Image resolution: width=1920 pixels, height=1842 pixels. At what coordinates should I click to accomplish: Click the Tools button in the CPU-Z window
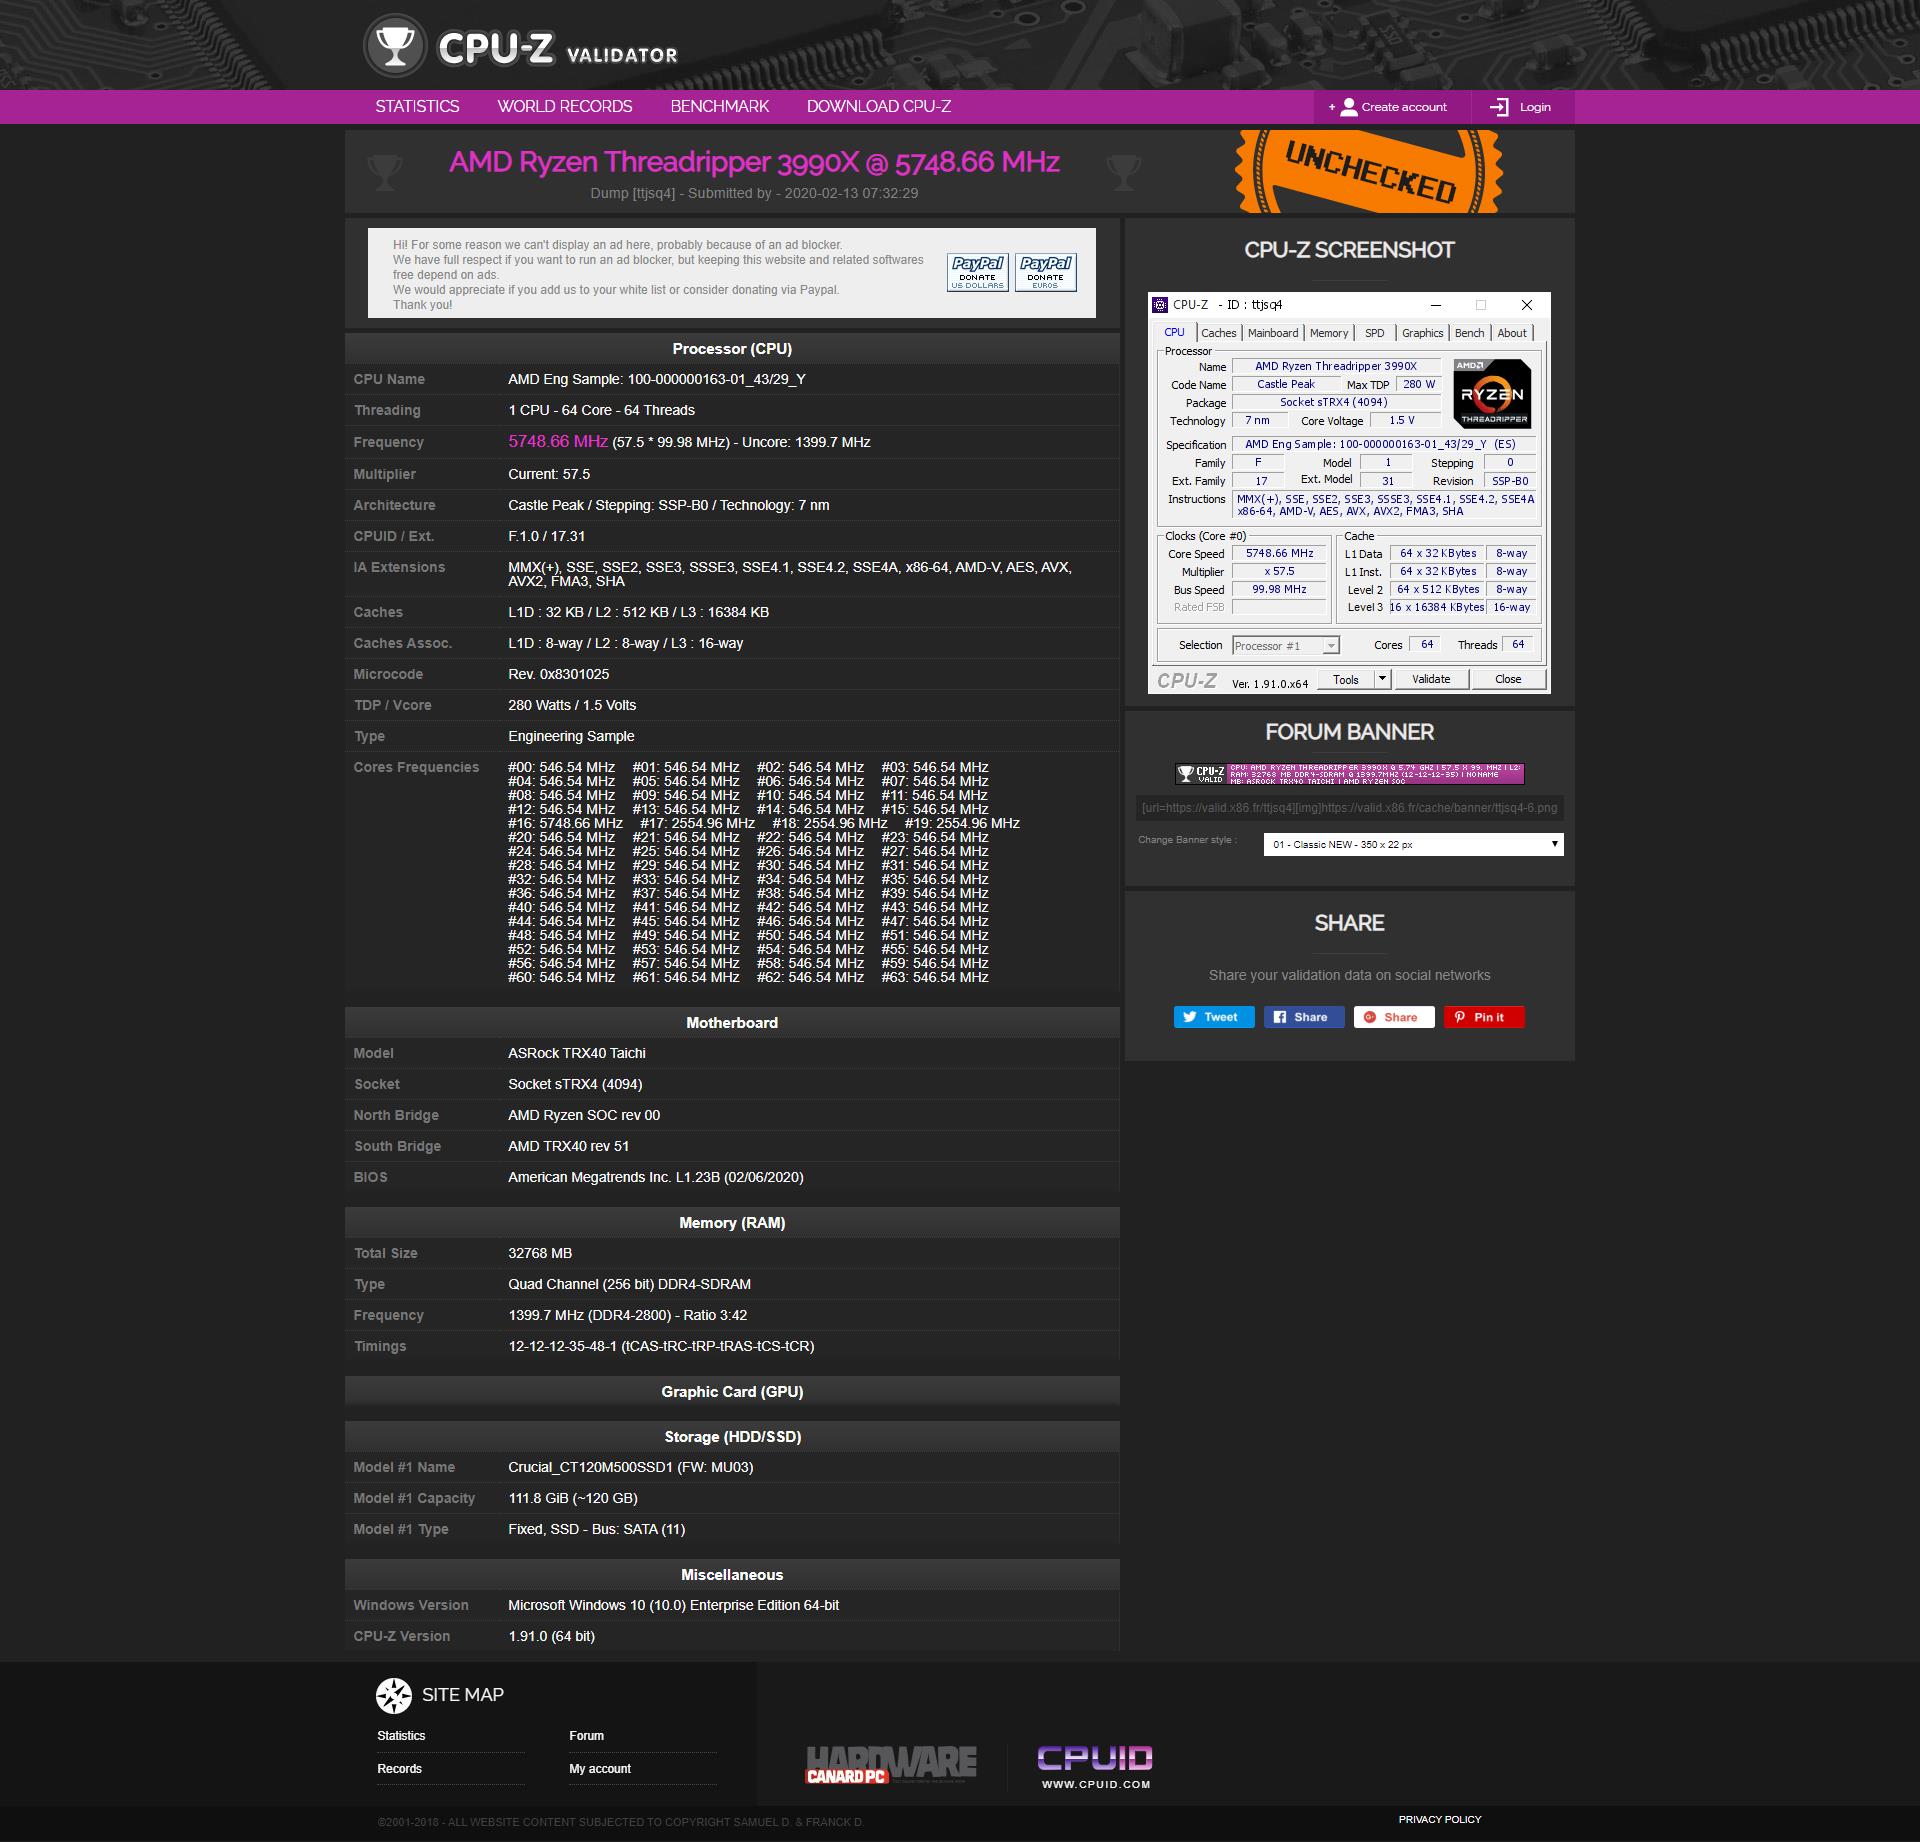click(1346, 680)
